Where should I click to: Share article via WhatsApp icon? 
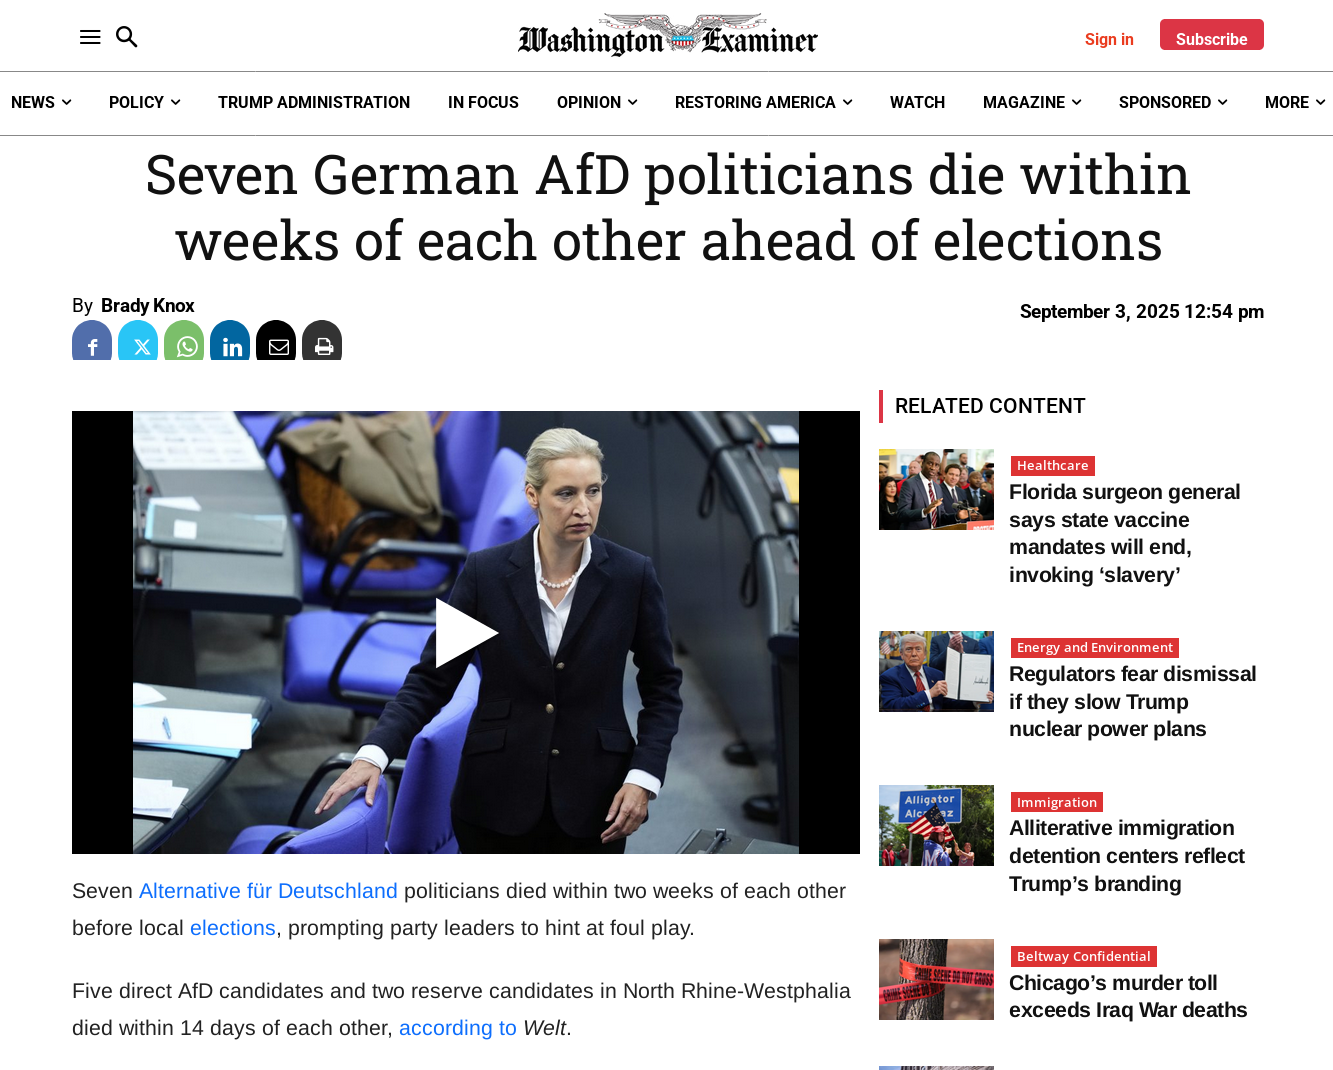coord(184,341)
